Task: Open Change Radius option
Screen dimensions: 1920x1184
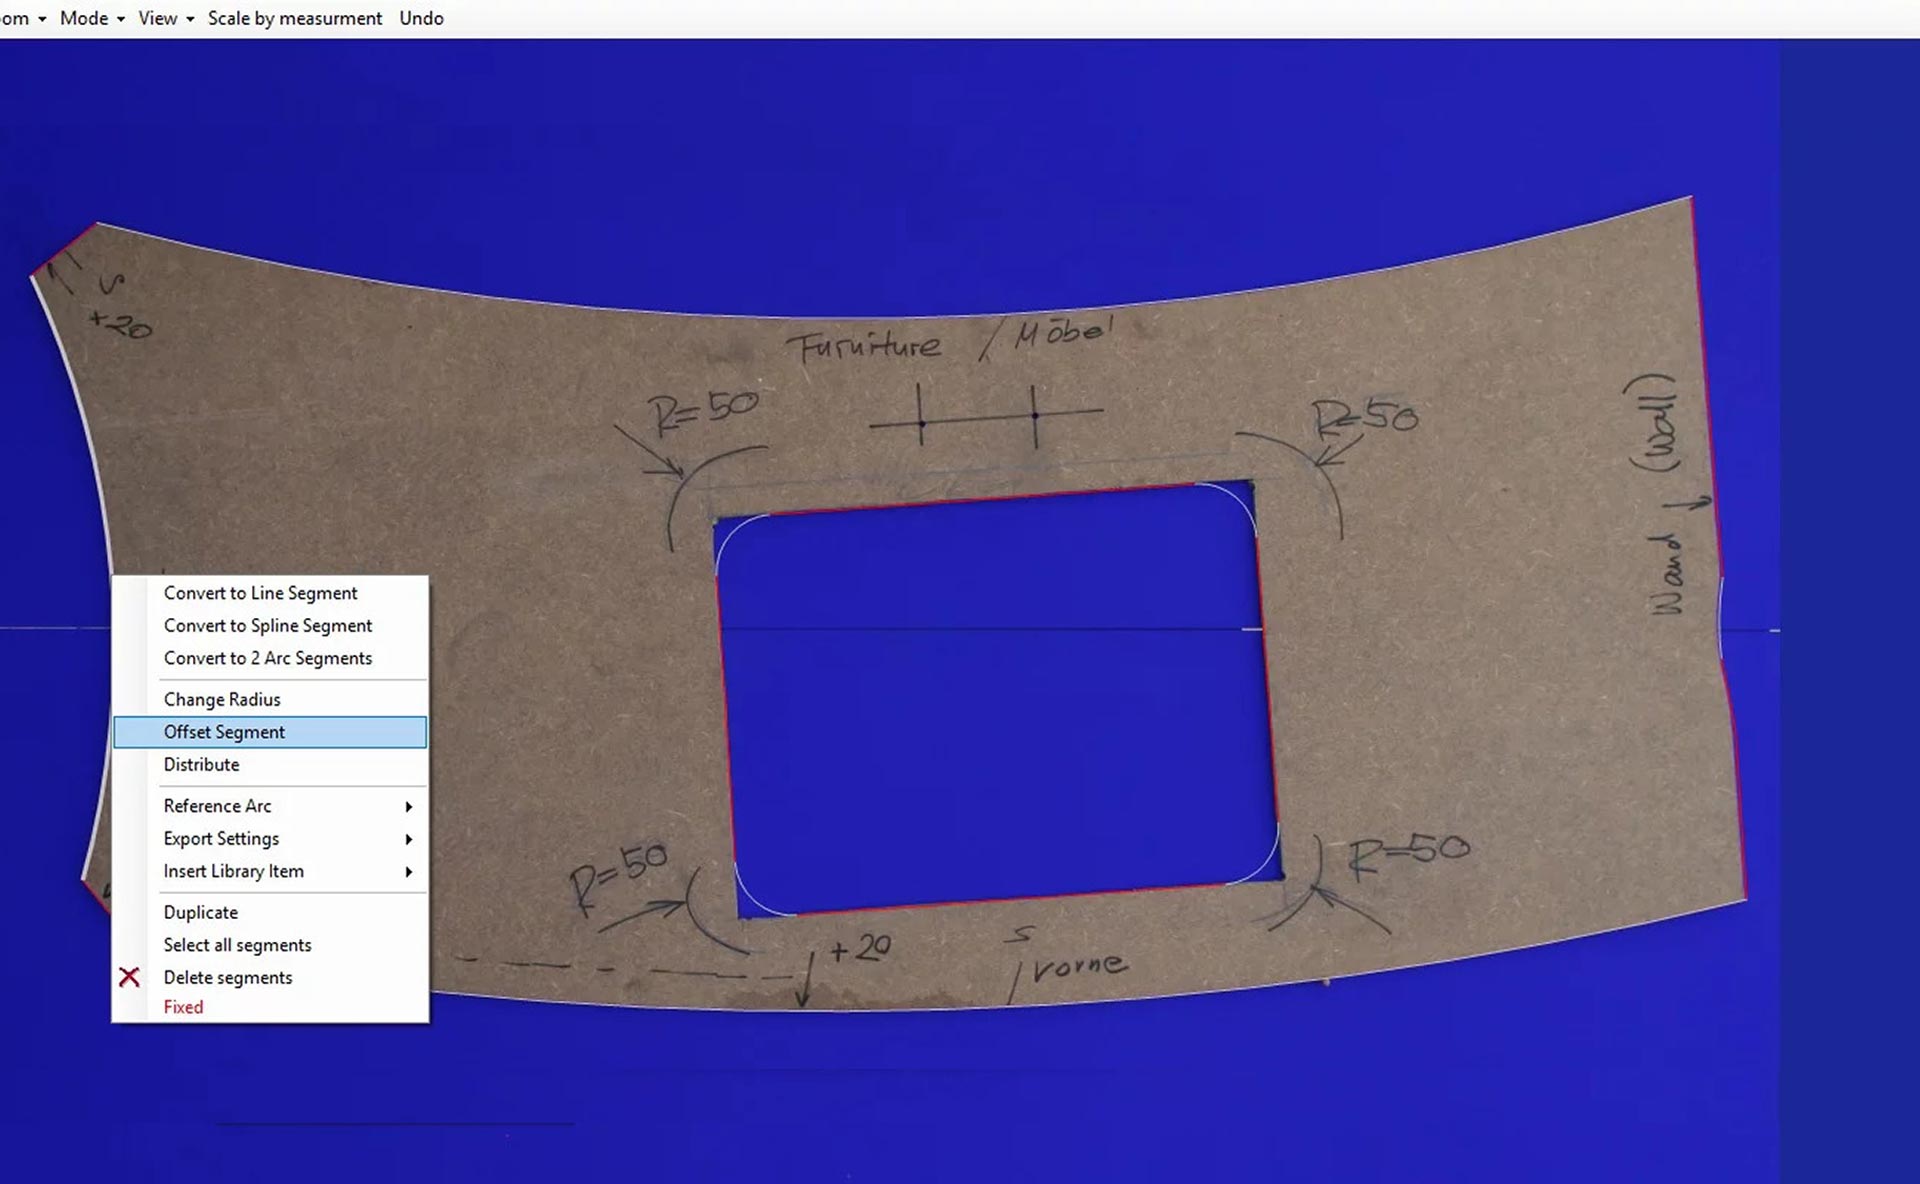Action: pyautogui.click(x=222, y=700)
